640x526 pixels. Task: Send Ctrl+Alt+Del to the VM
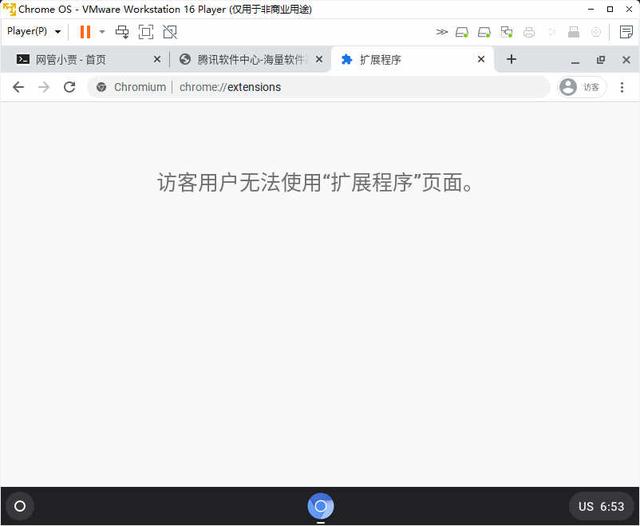coord(122,32)
